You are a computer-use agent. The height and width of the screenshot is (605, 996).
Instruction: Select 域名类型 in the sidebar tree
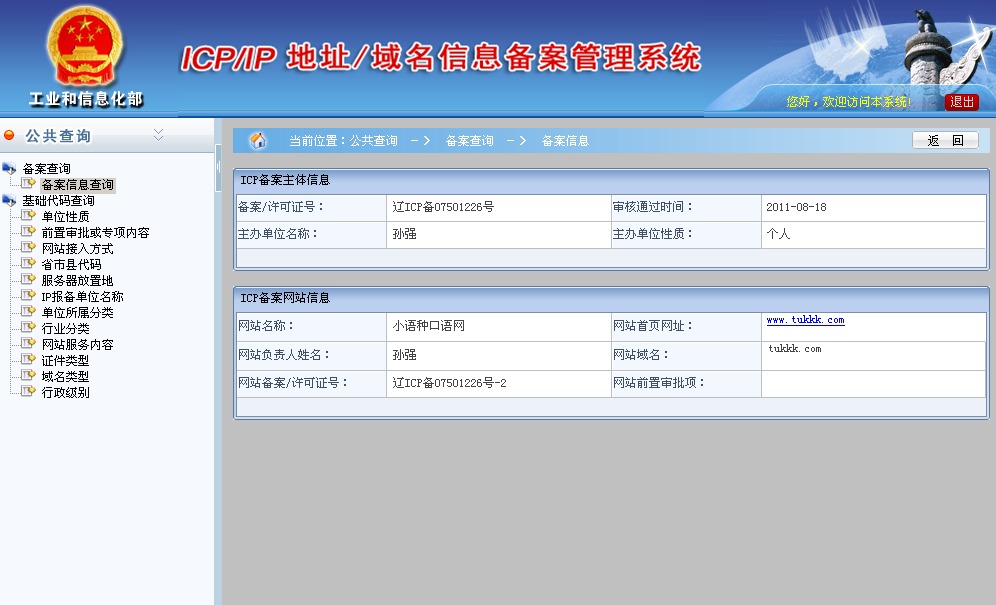coord(65,376)
